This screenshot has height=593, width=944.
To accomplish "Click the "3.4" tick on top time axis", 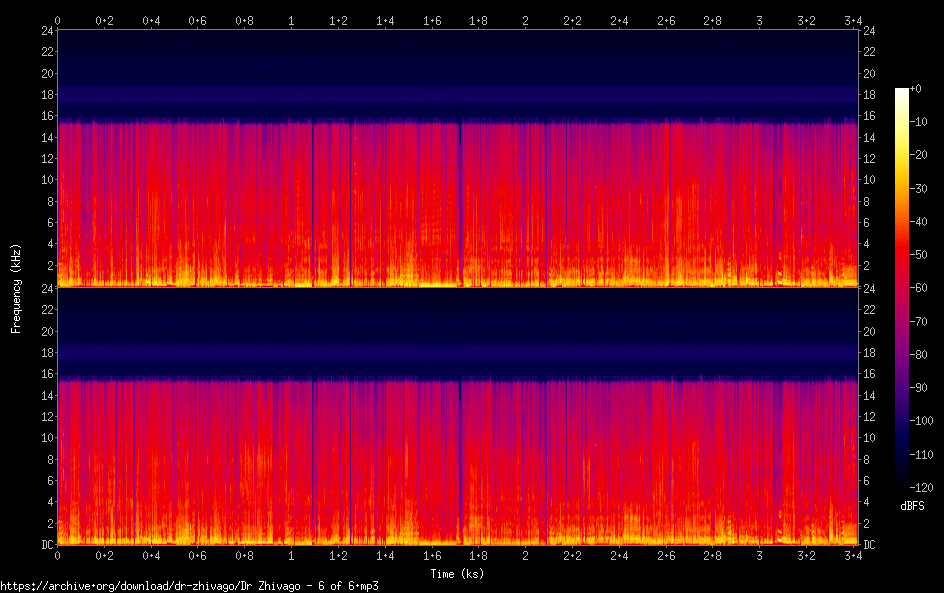I will (853, 19).
